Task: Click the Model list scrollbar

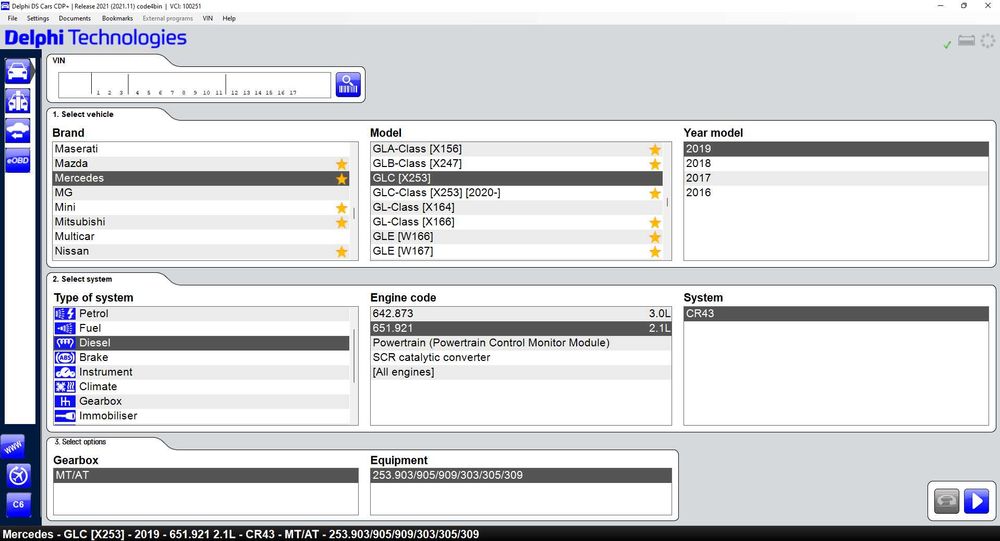Action: (x=667, y=200)
